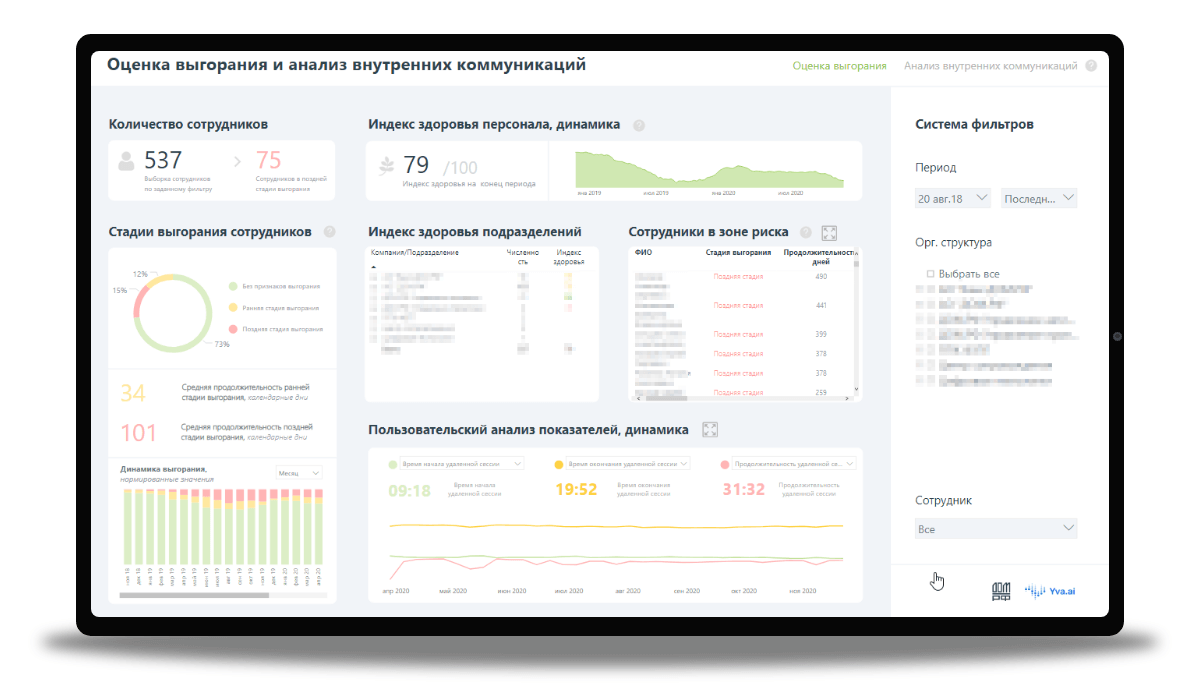
Task: Click yellow legend dot Ранняя стадия выгорания
Action: click(x=233, y=308)
